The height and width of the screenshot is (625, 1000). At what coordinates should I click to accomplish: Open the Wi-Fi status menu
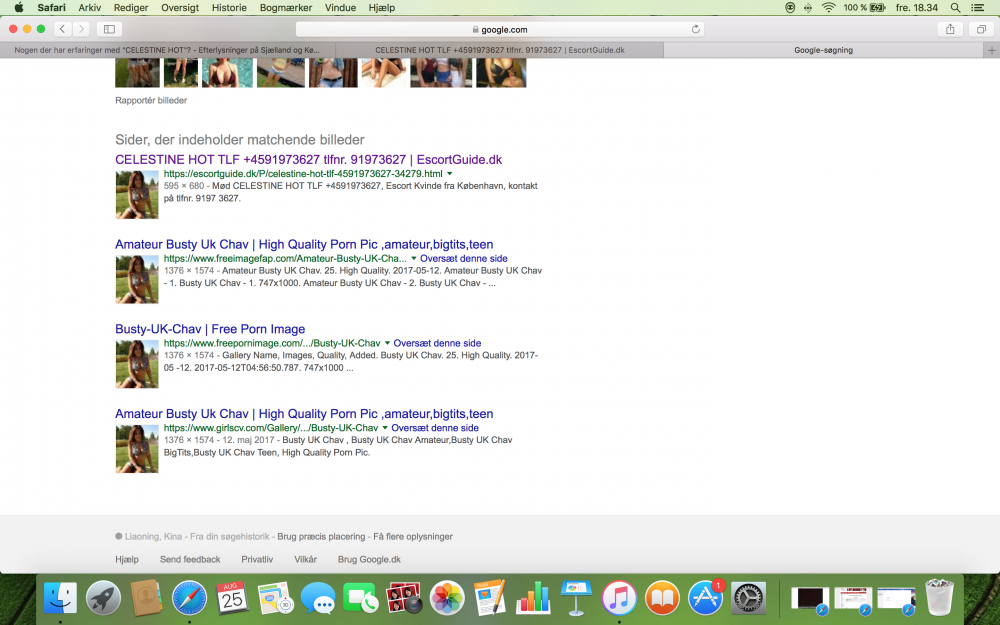click(x=828, y=8)
